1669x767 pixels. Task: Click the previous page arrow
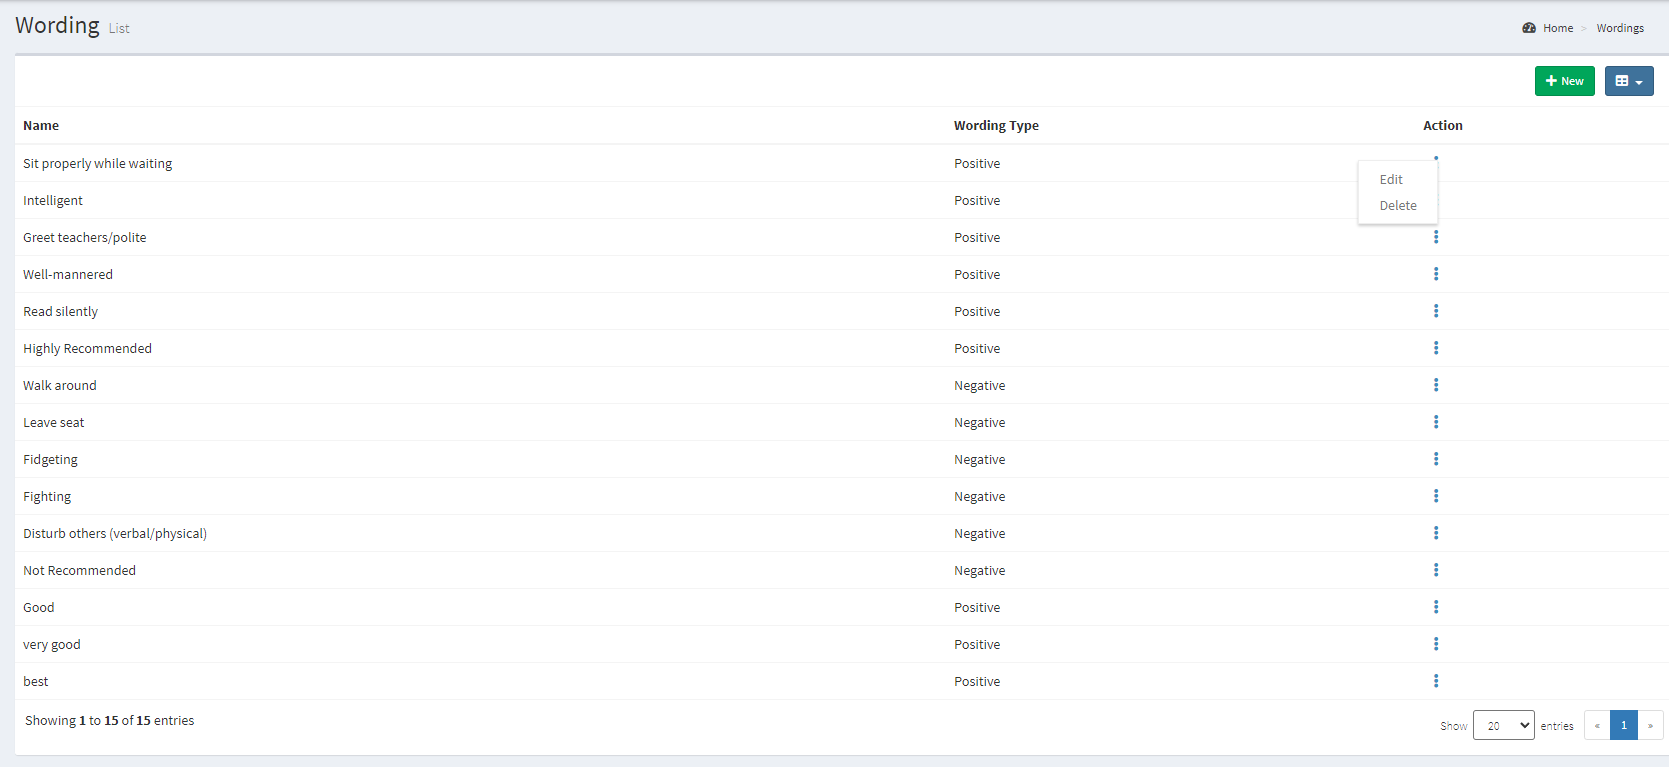[x=1597, y=725]
